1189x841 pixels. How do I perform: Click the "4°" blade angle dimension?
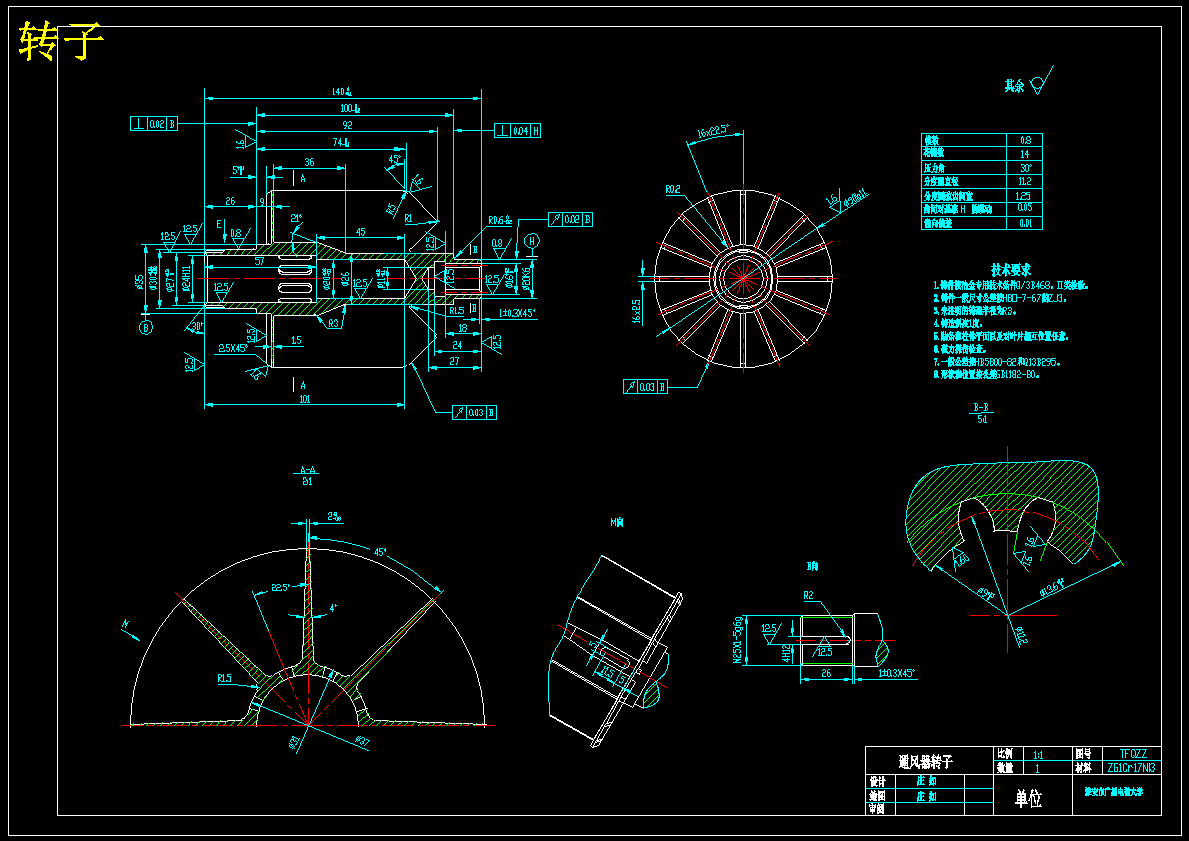(333, 607)
